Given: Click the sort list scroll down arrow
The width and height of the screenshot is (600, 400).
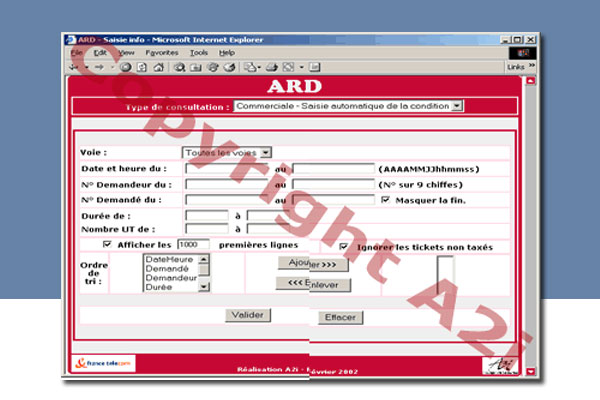Looking at the screenshot, I should coord(204,286).
